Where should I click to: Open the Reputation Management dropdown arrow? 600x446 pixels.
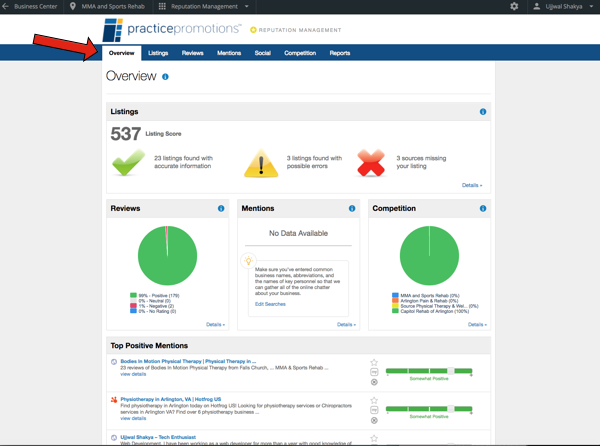(x=246, y=7)
